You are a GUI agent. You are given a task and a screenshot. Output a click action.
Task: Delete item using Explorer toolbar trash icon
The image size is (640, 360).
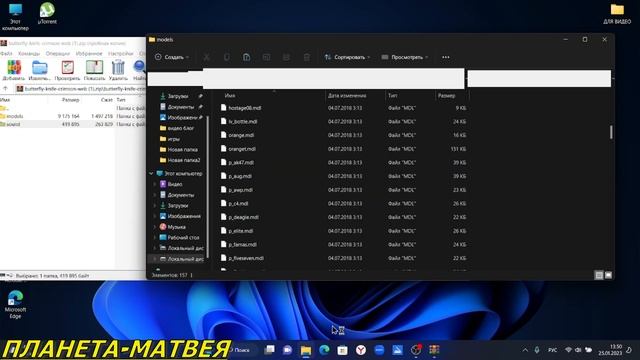[x=307, y=57]
